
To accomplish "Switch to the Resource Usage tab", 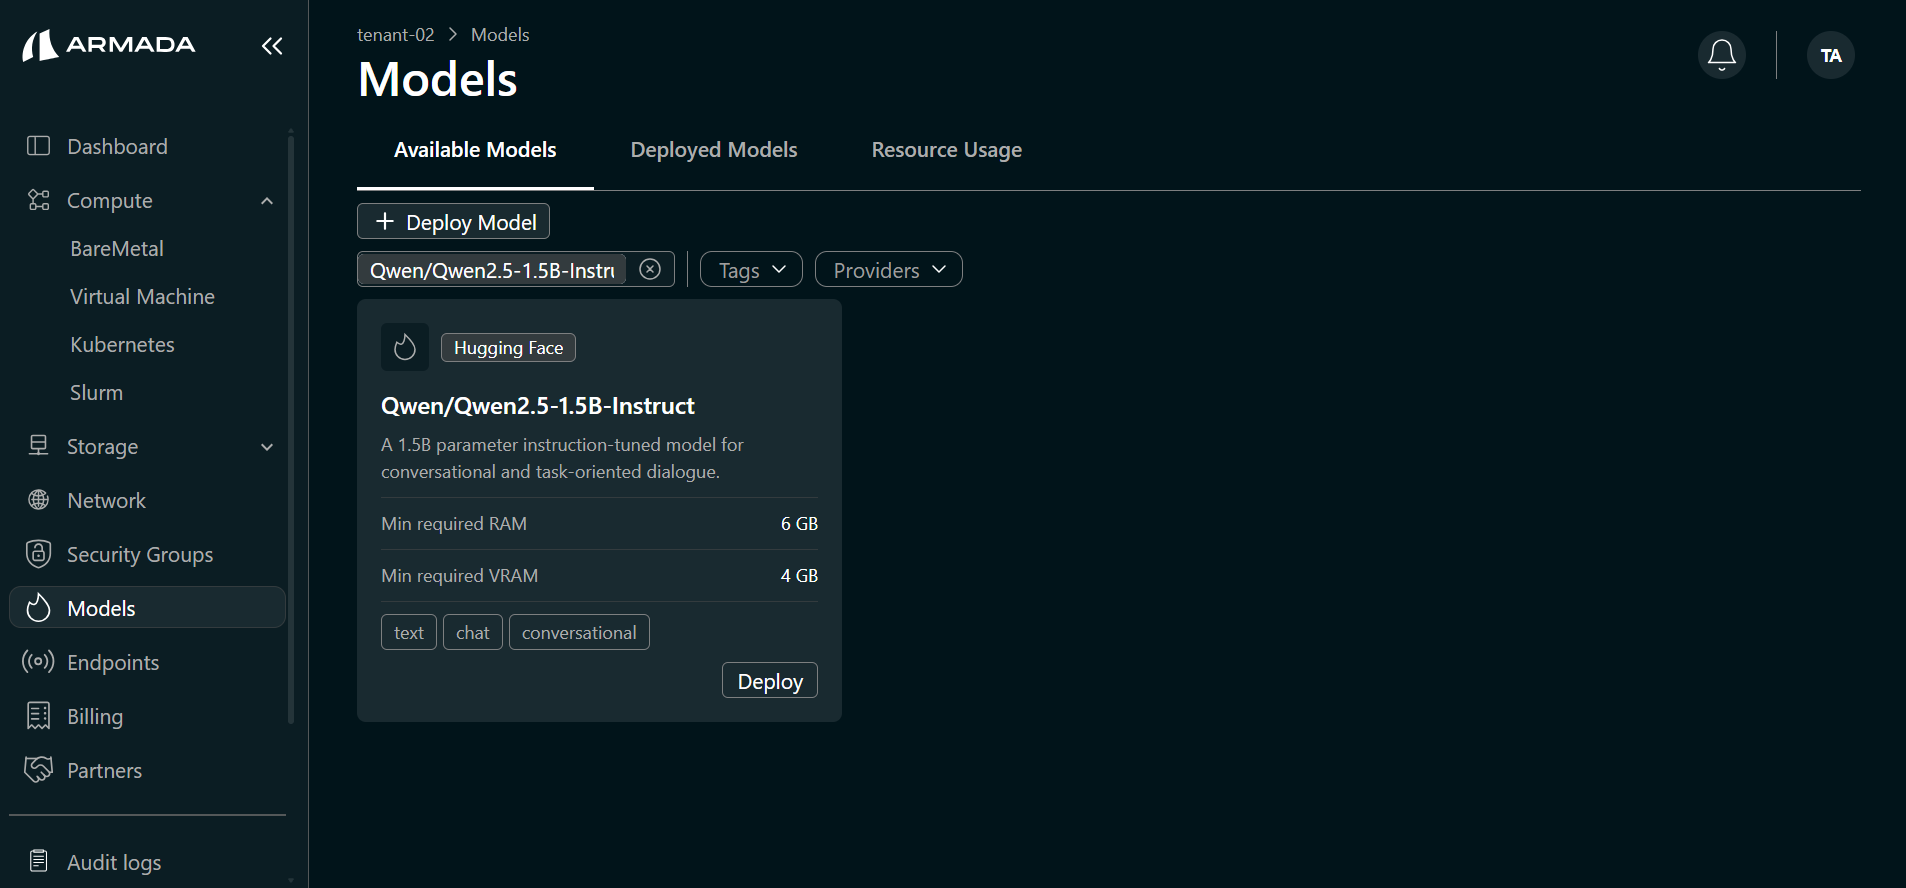I will pyautogui.click(x=947, y=150).
